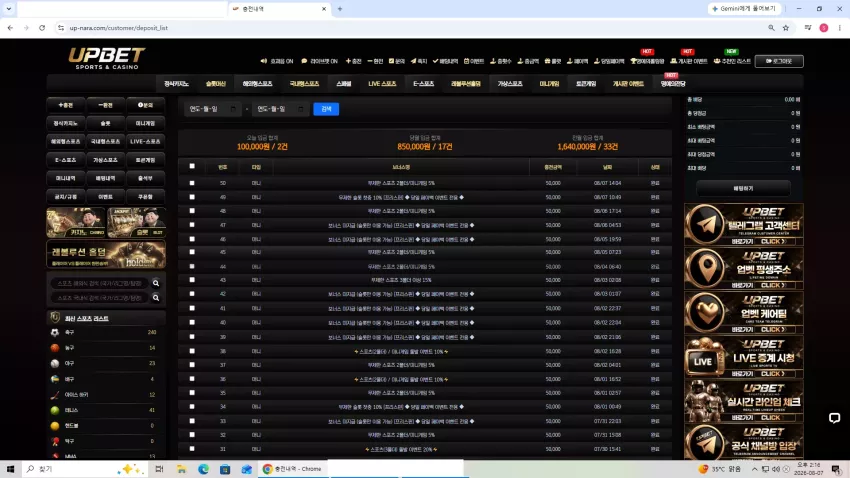Check the box for row 50
This screenshot has height=478, width=850.
(x=192, y=183)
